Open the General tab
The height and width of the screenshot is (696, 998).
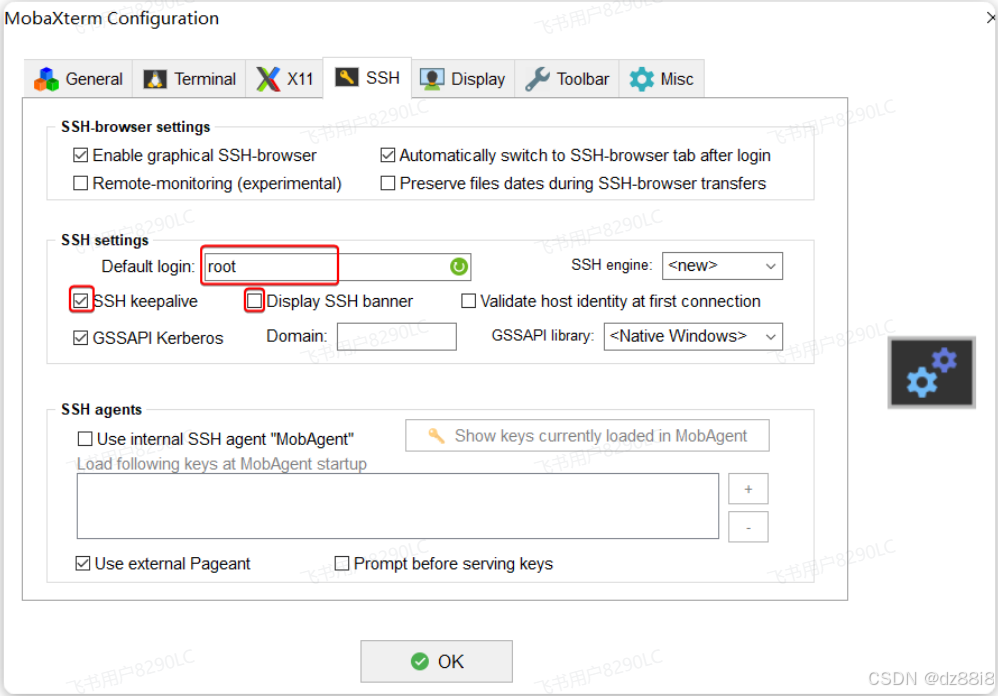78,79
